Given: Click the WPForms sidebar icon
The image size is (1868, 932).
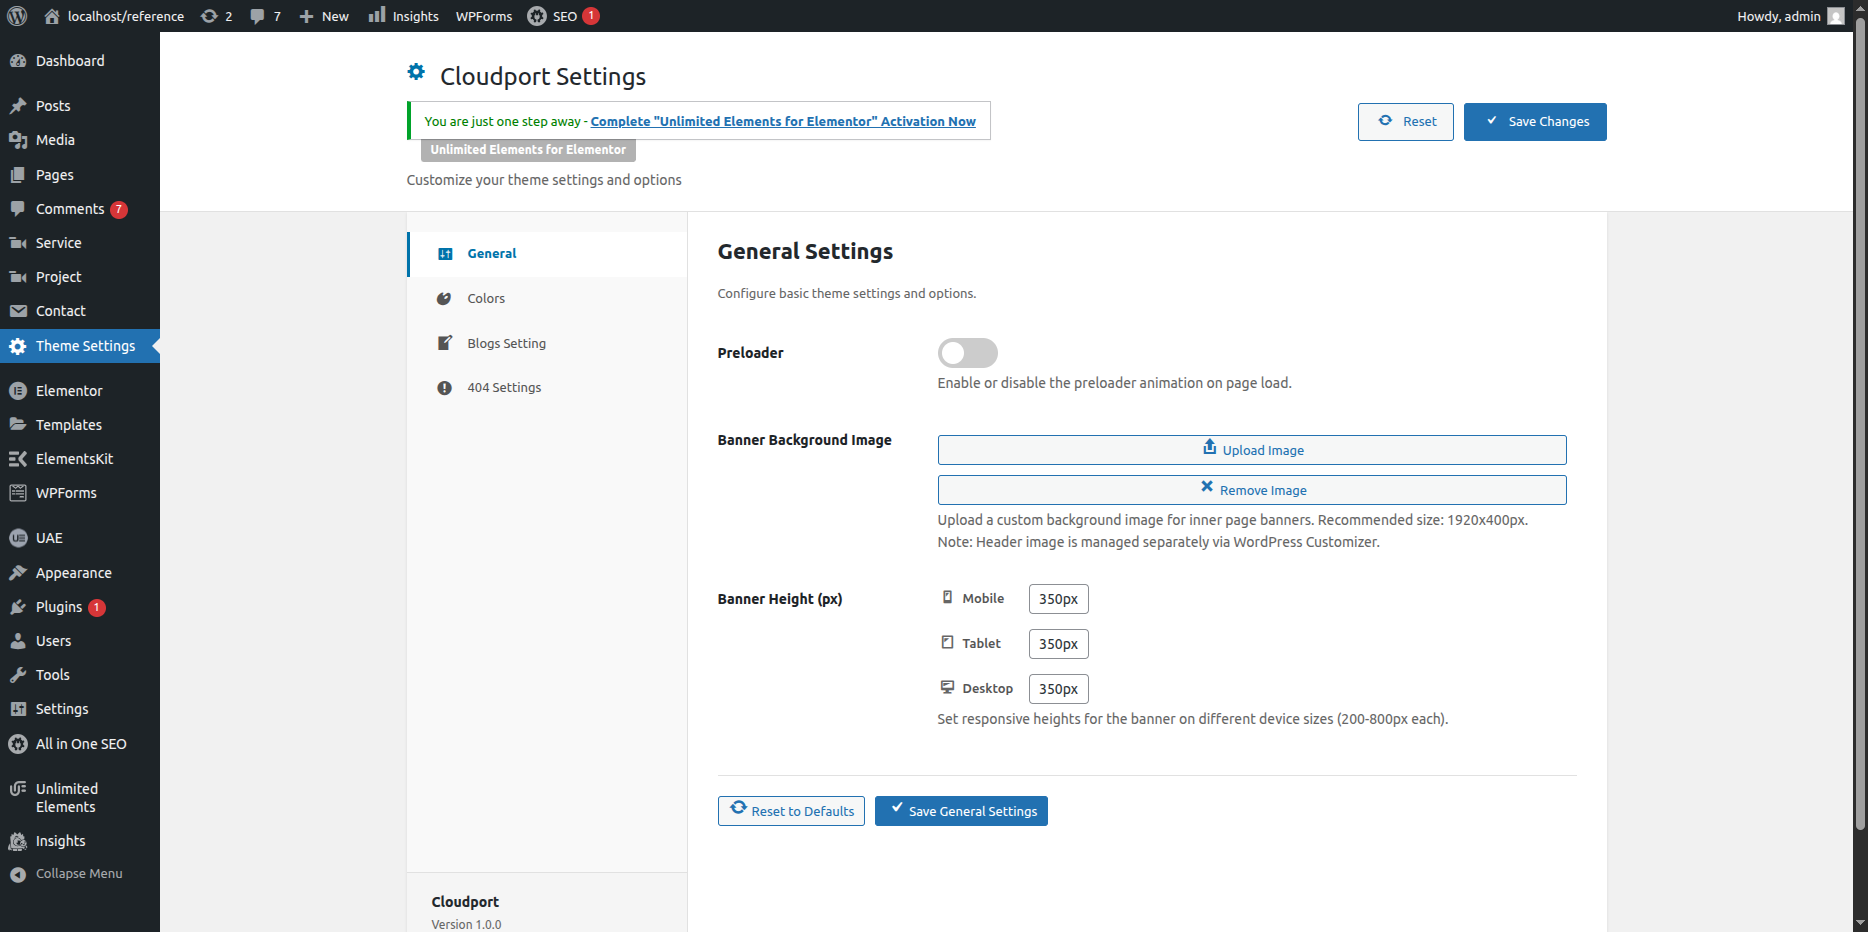Looking at the screenshot, I should pos(18,493).
